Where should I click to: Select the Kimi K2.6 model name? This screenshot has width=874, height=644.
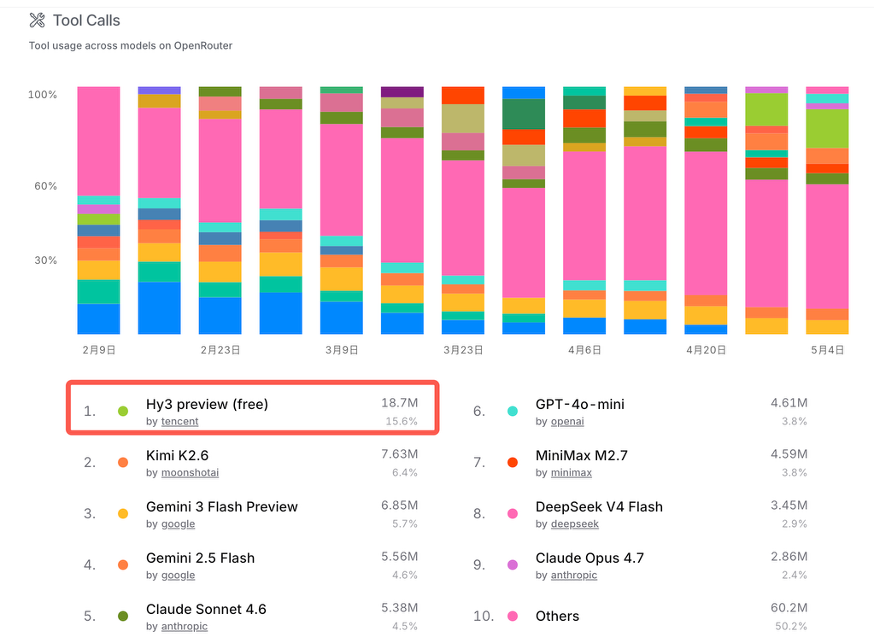[x=177, y=456]
